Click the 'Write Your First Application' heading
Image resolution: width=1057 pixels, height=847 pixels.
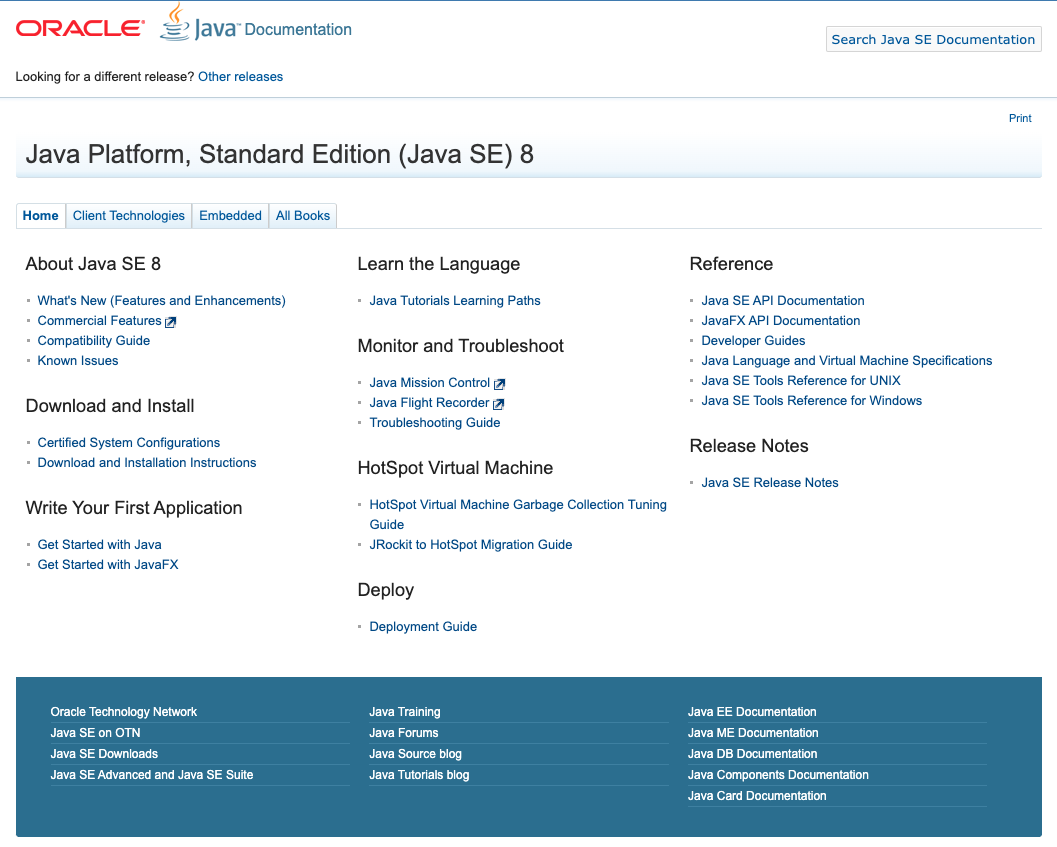tap(134, 508)
